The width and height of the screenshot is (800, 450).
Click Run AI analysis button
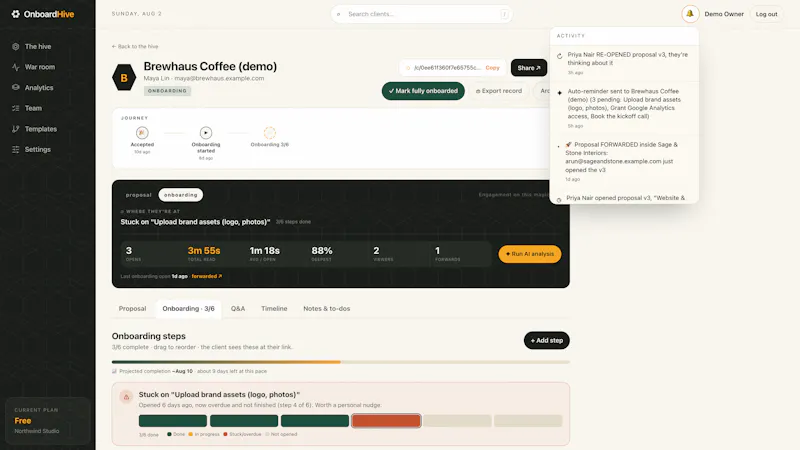pos(530,254)
